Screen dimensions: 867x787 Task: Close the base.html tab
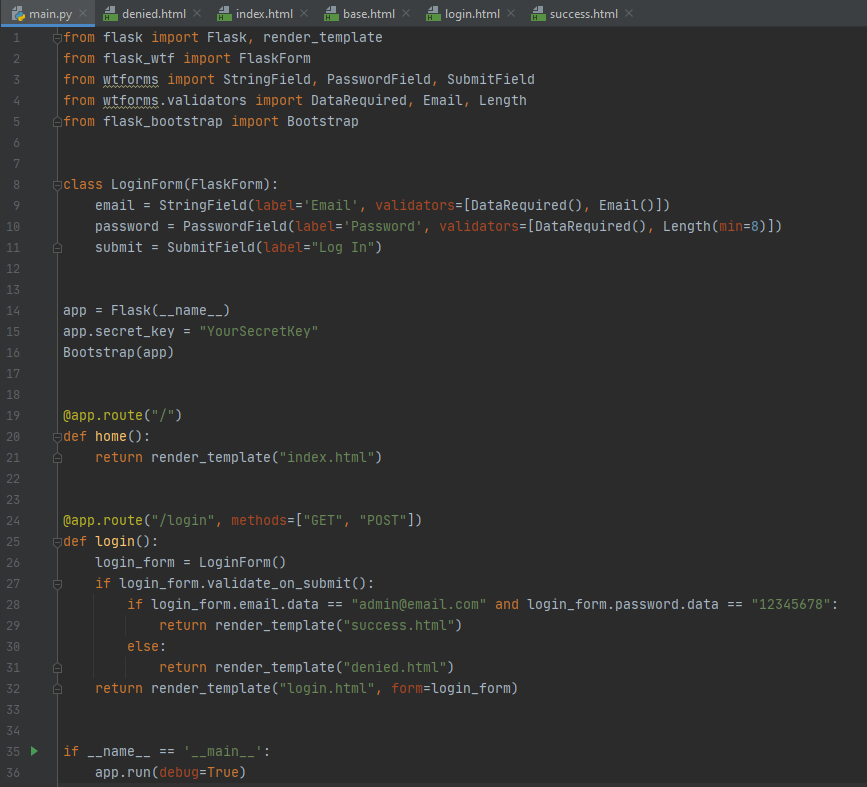[x=406, y=13]
